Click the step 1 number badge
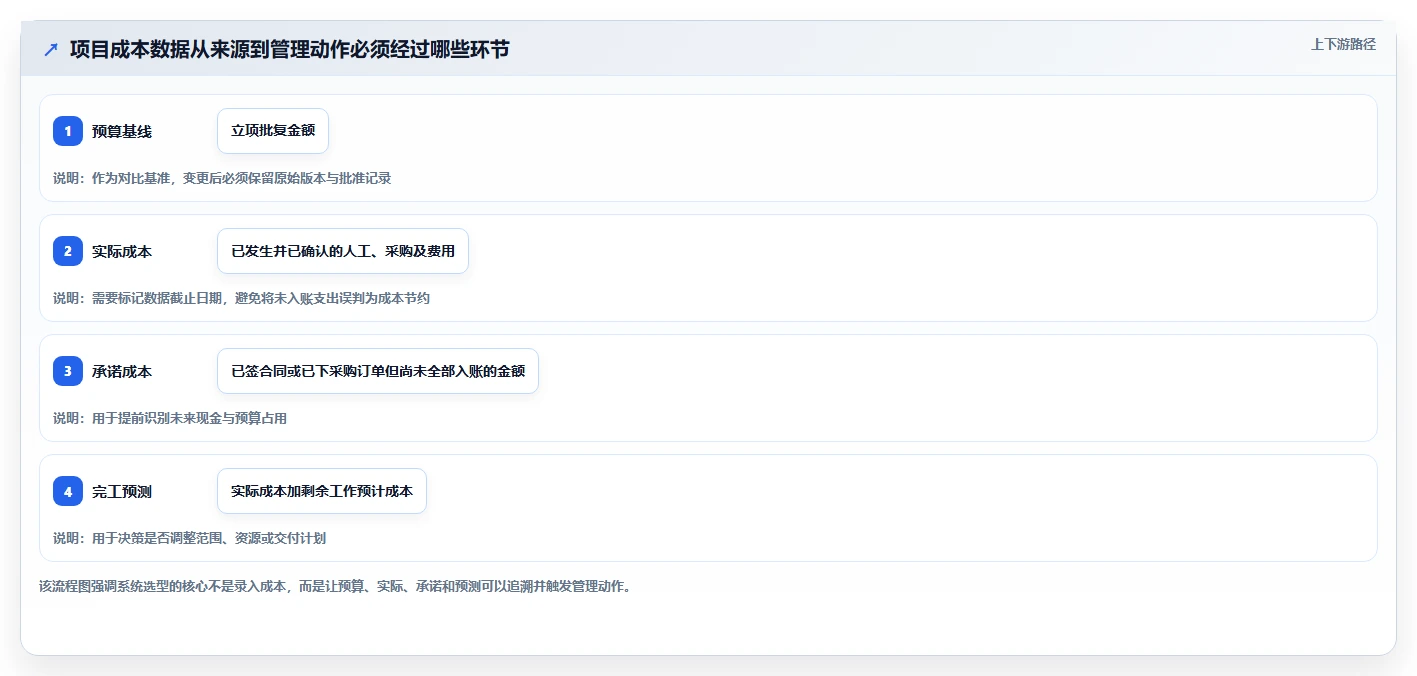This screenshot has width=1417, height=676. tap(68, 131)
